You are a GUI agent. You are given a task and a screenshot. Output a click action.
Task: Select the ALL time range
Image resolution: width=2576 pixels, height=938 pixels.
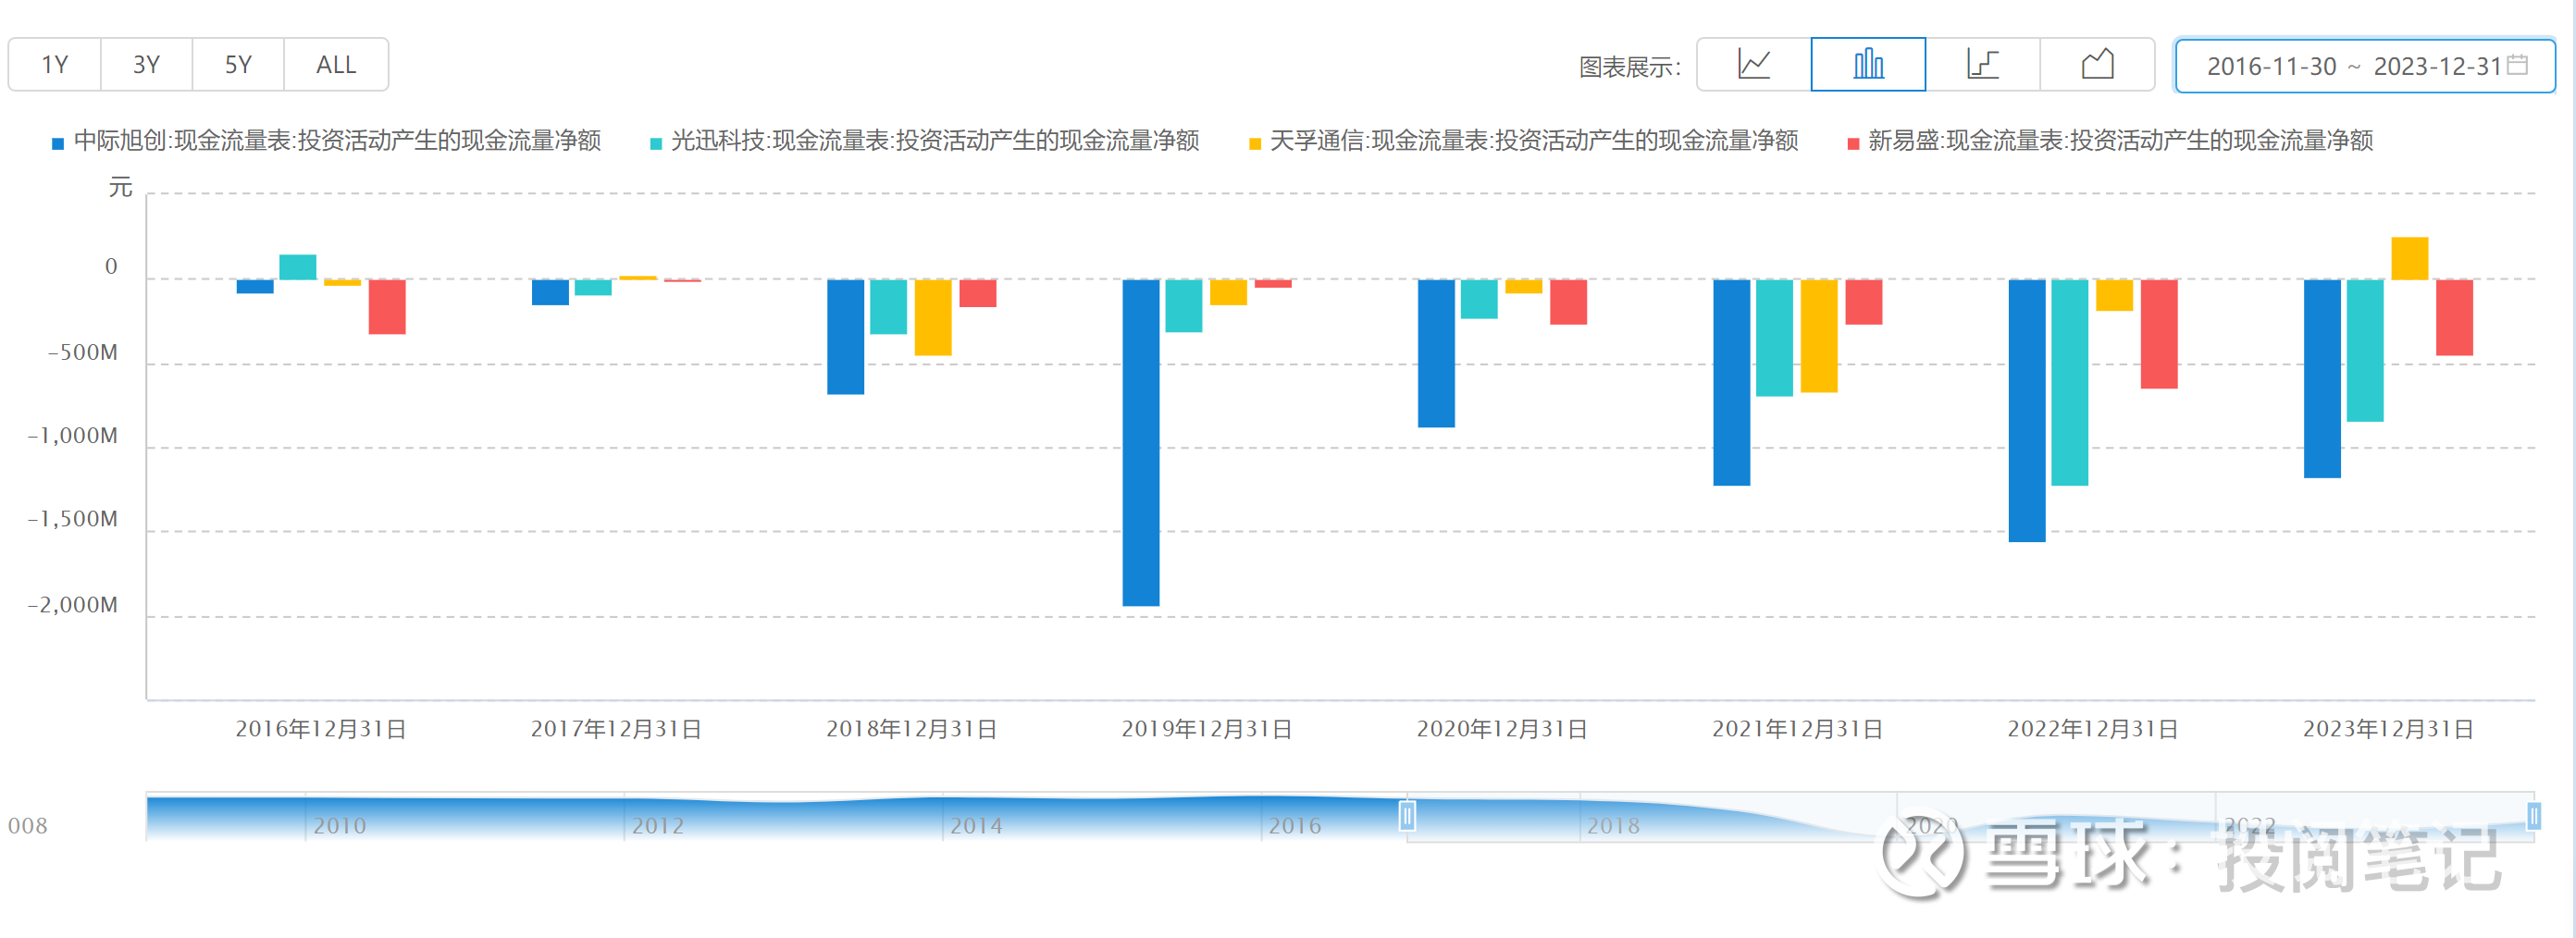(336, 65)
